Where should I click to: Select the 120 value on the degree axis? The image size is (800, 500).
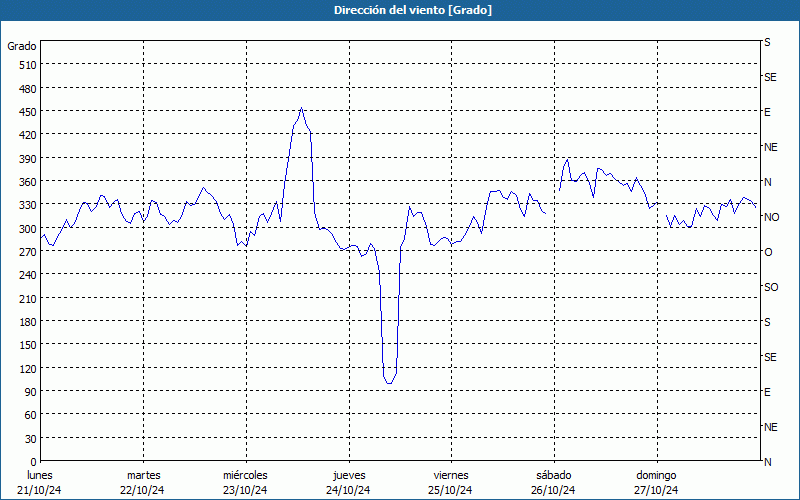28,368
